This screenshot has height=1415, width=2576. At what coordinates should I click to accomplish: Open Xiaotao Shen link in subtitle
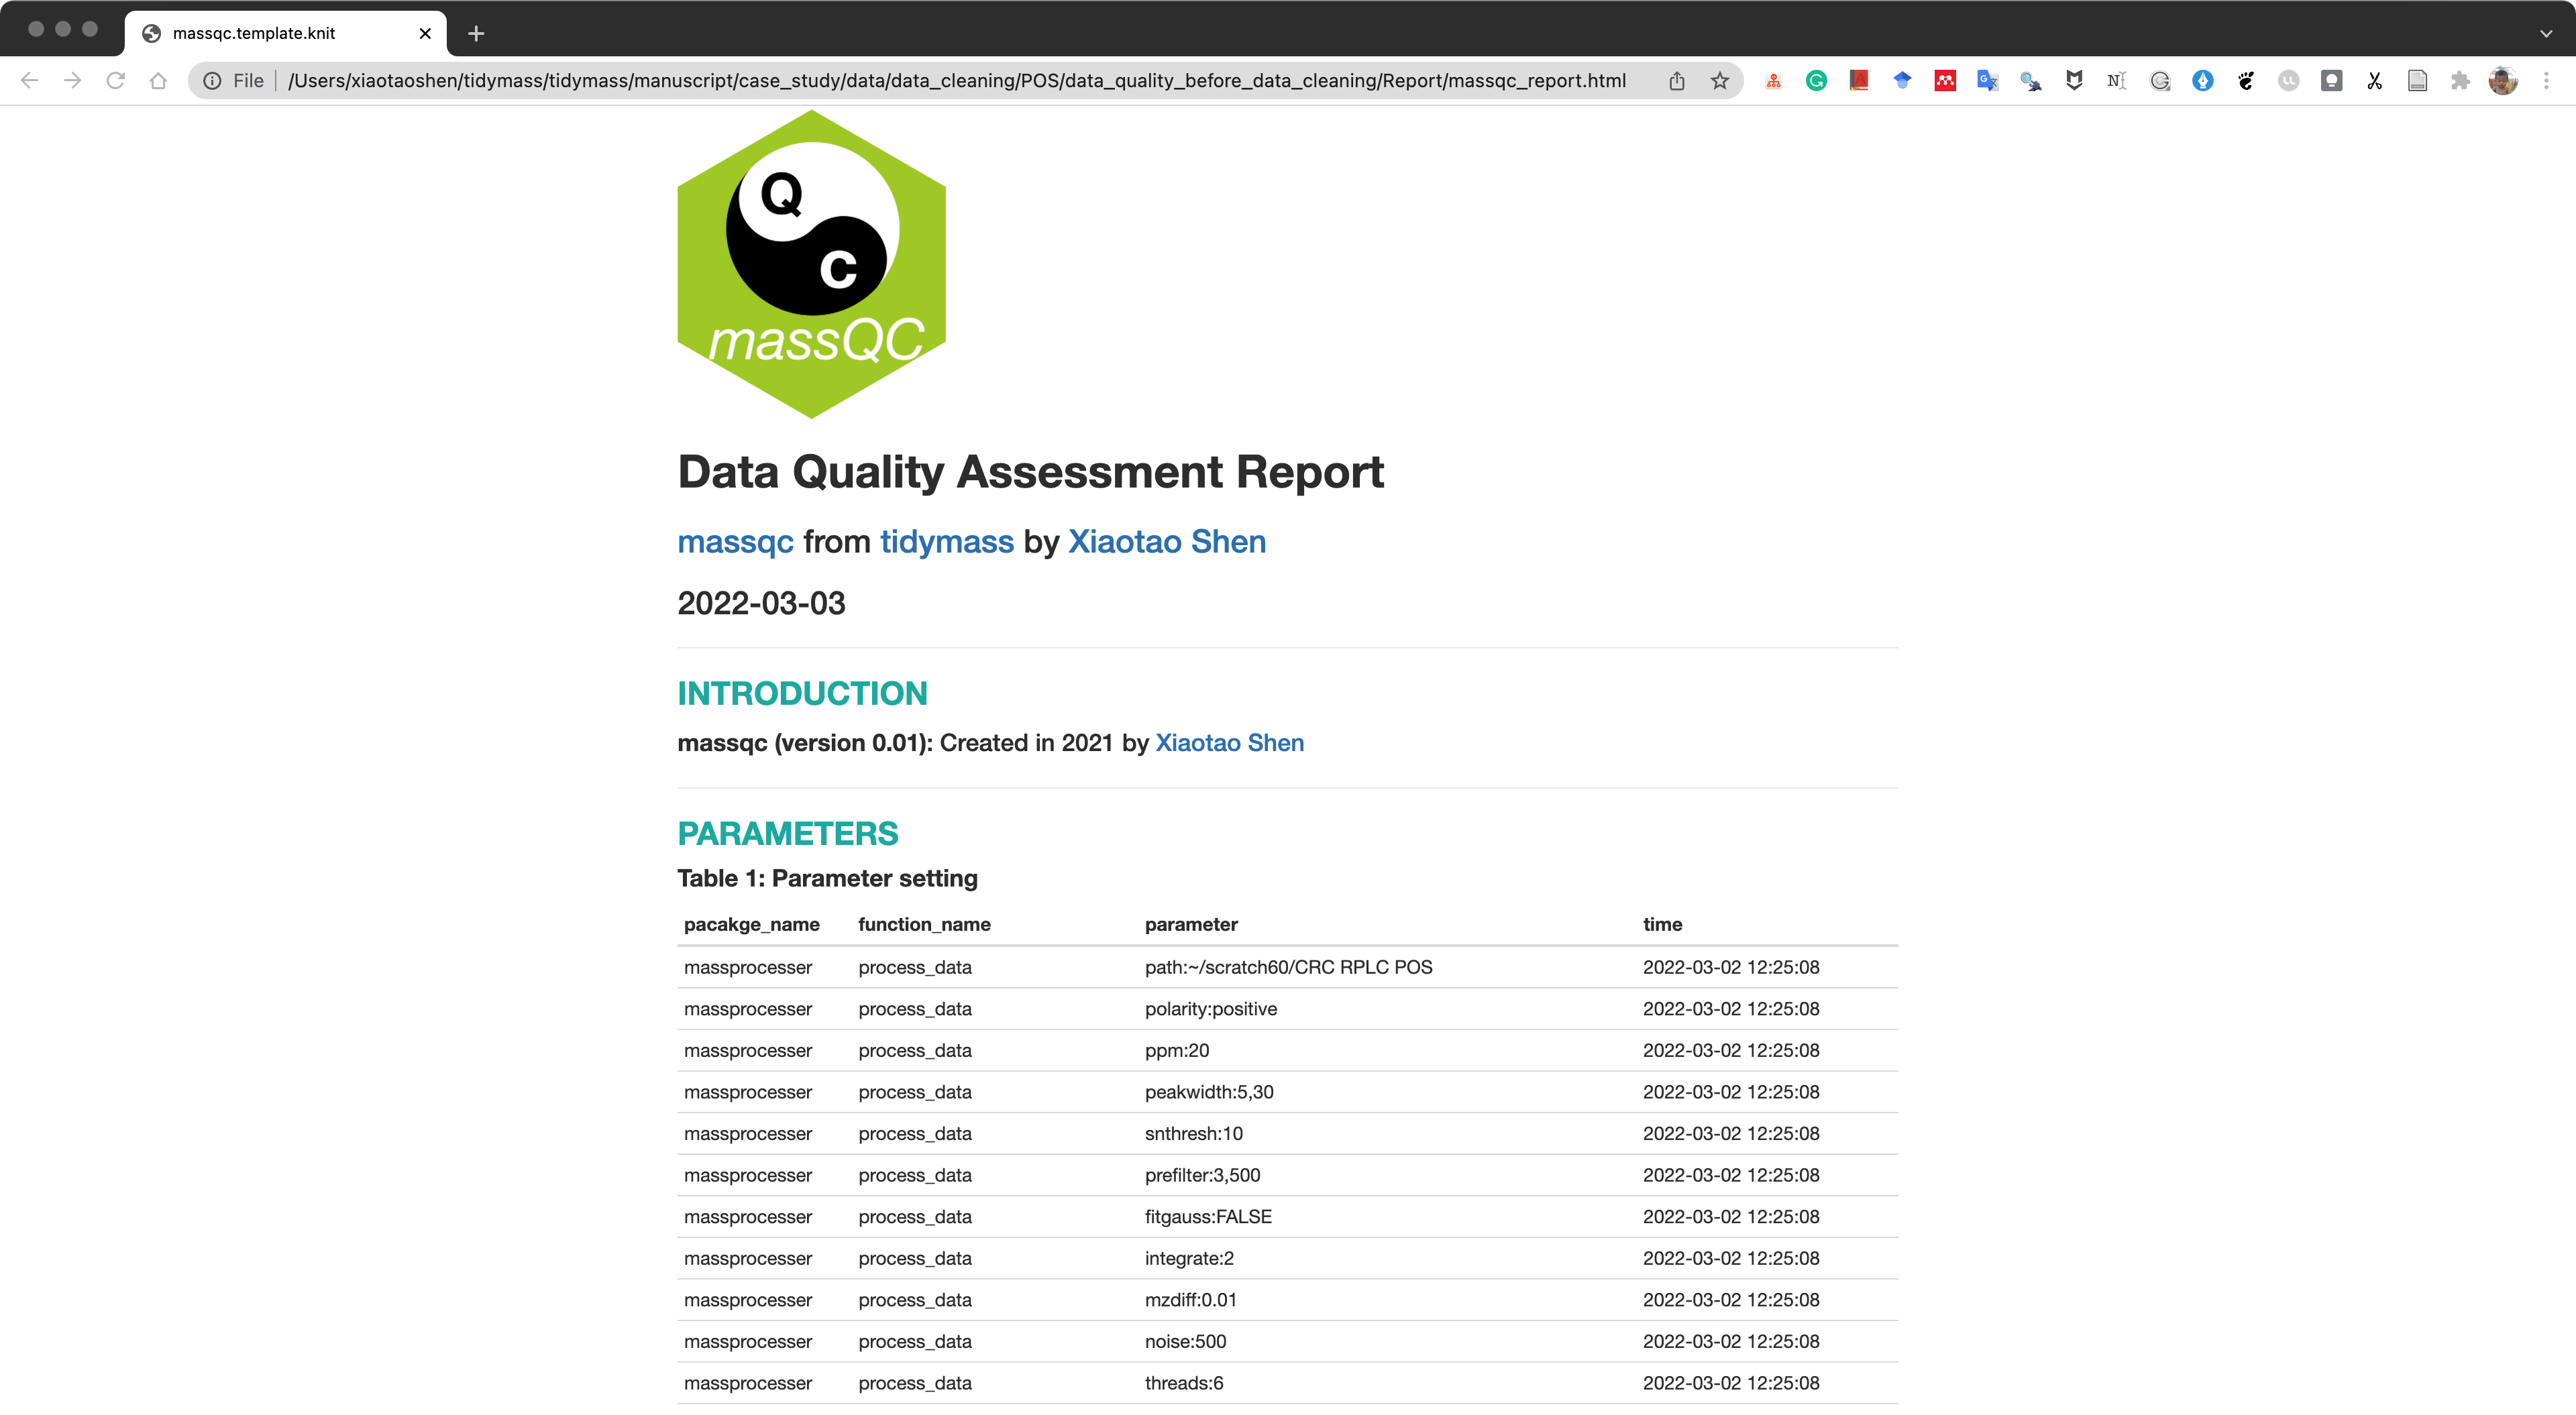click(1167, 542)
